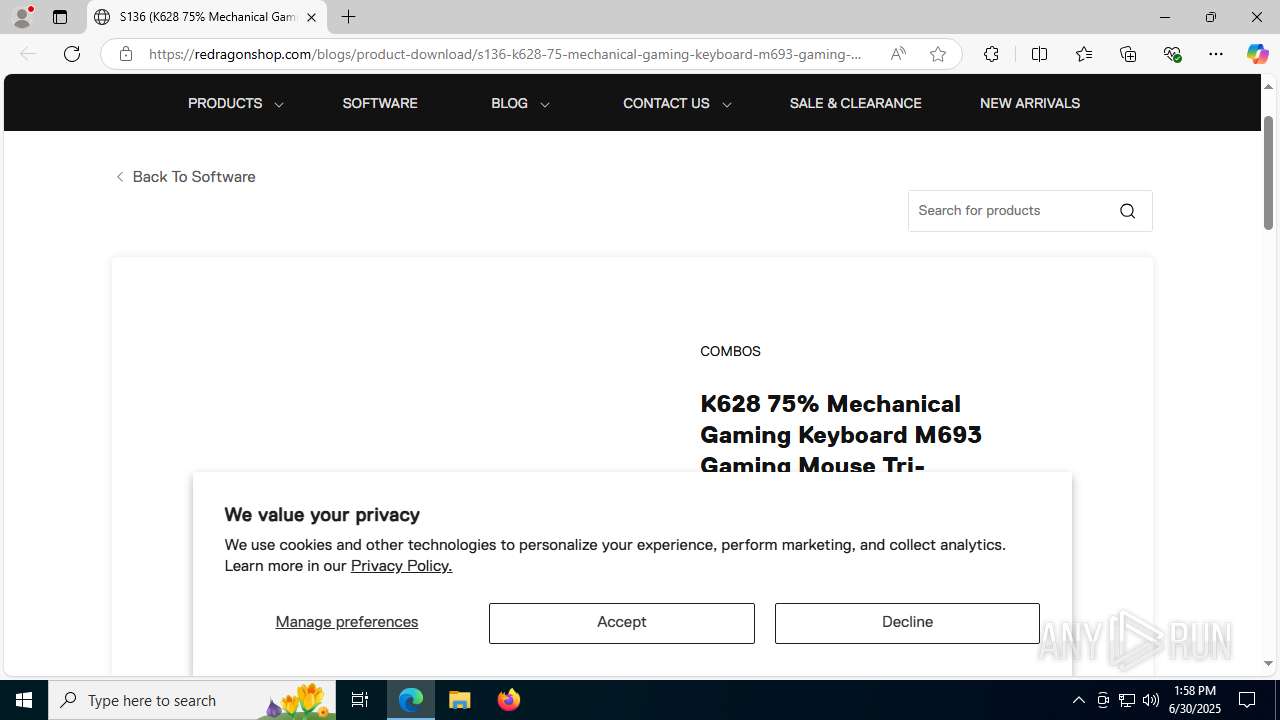Accept the cookies

pyautogui.click(x=622, y=623)
